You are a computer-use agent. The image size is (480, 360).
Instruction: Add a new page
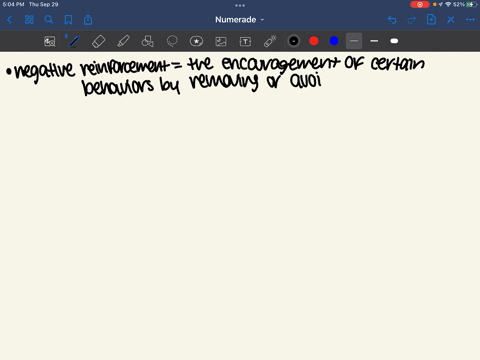tap(431, 20)
